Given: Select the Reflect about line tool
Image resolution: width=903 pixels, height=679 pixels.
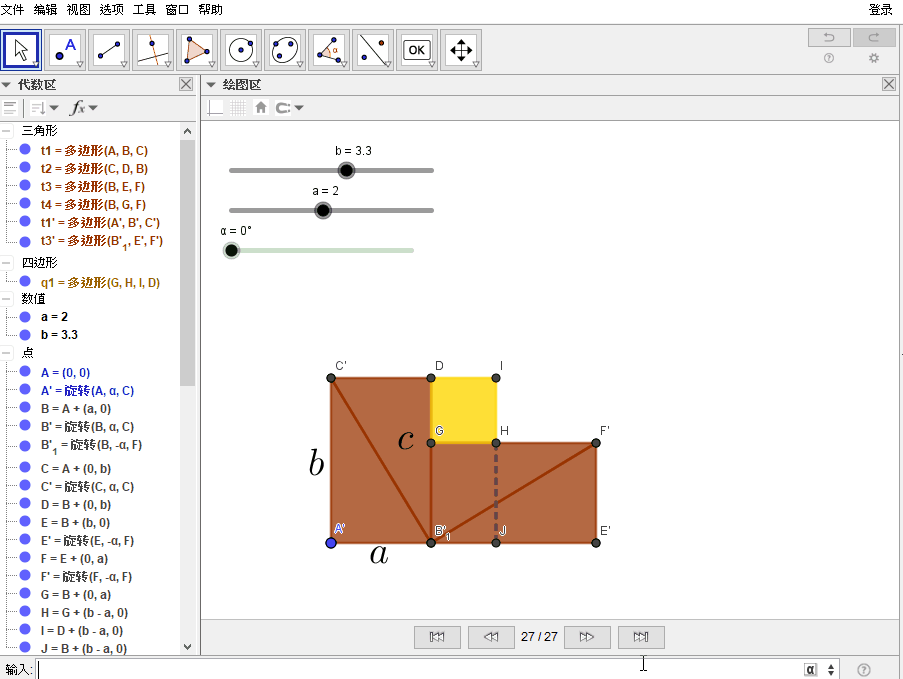Looking at the screenshot, I should (373, 50).
